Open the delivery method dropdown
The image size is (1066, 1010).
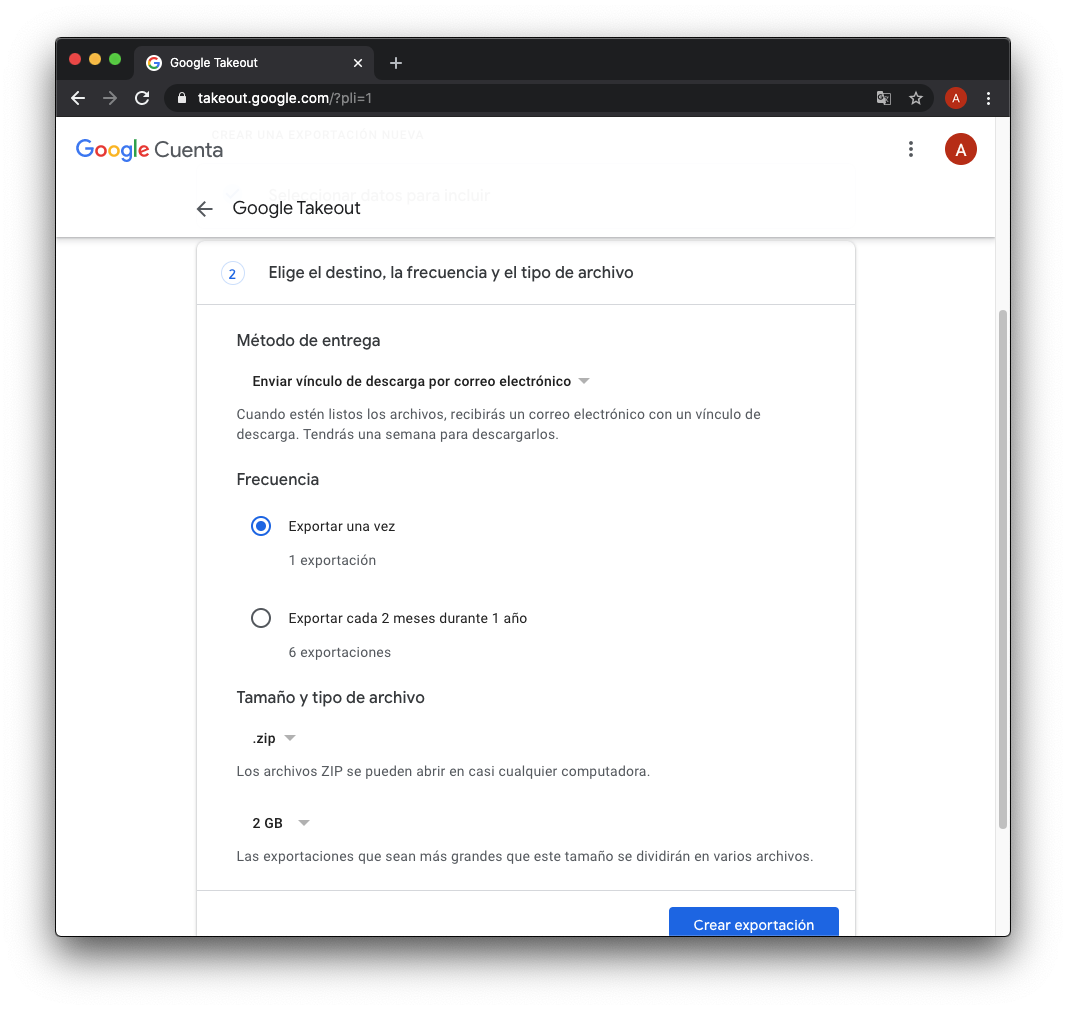pyautogui.click(x=420, y=381)
